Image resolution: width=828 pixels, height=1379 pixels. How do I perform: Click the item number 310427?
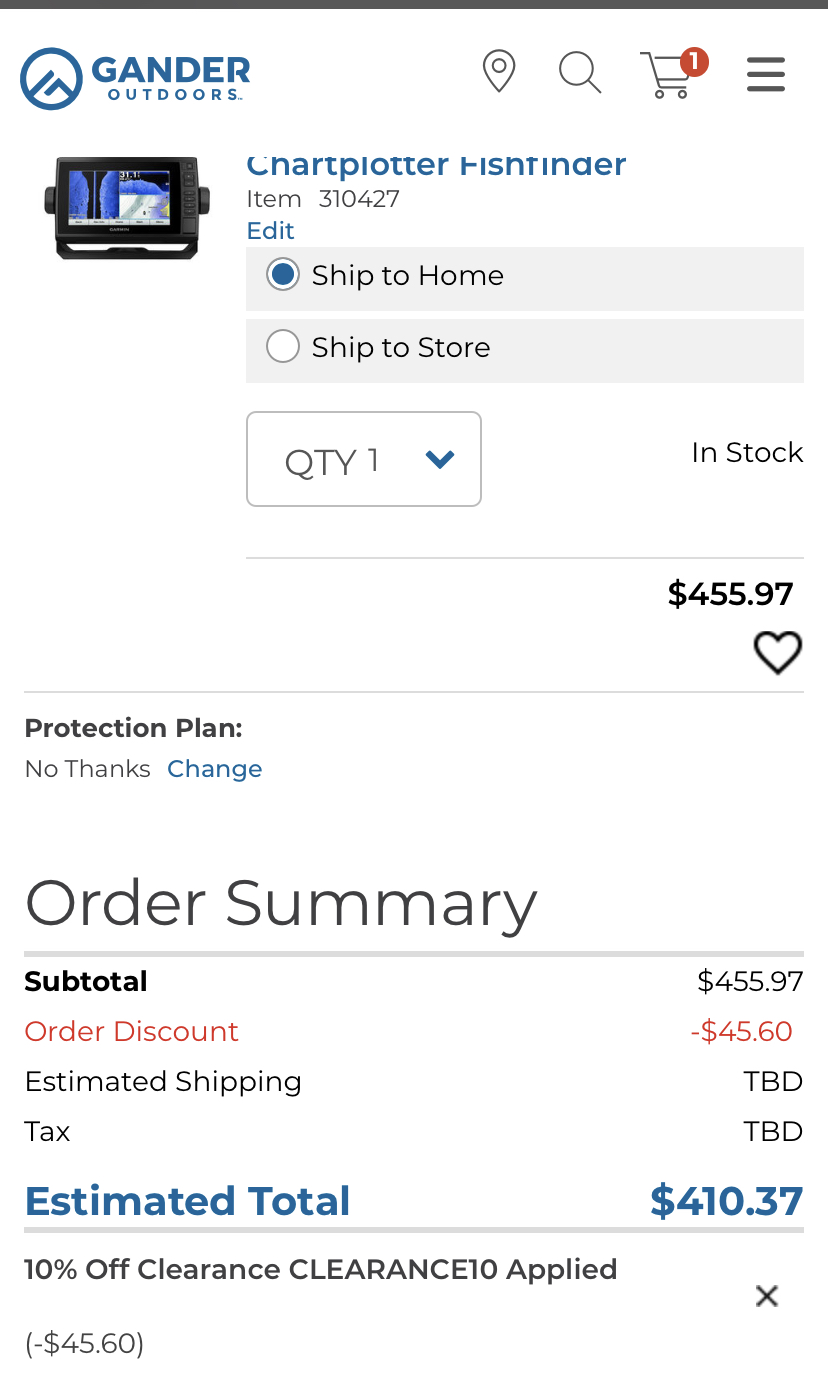click(x=359, y=199)
